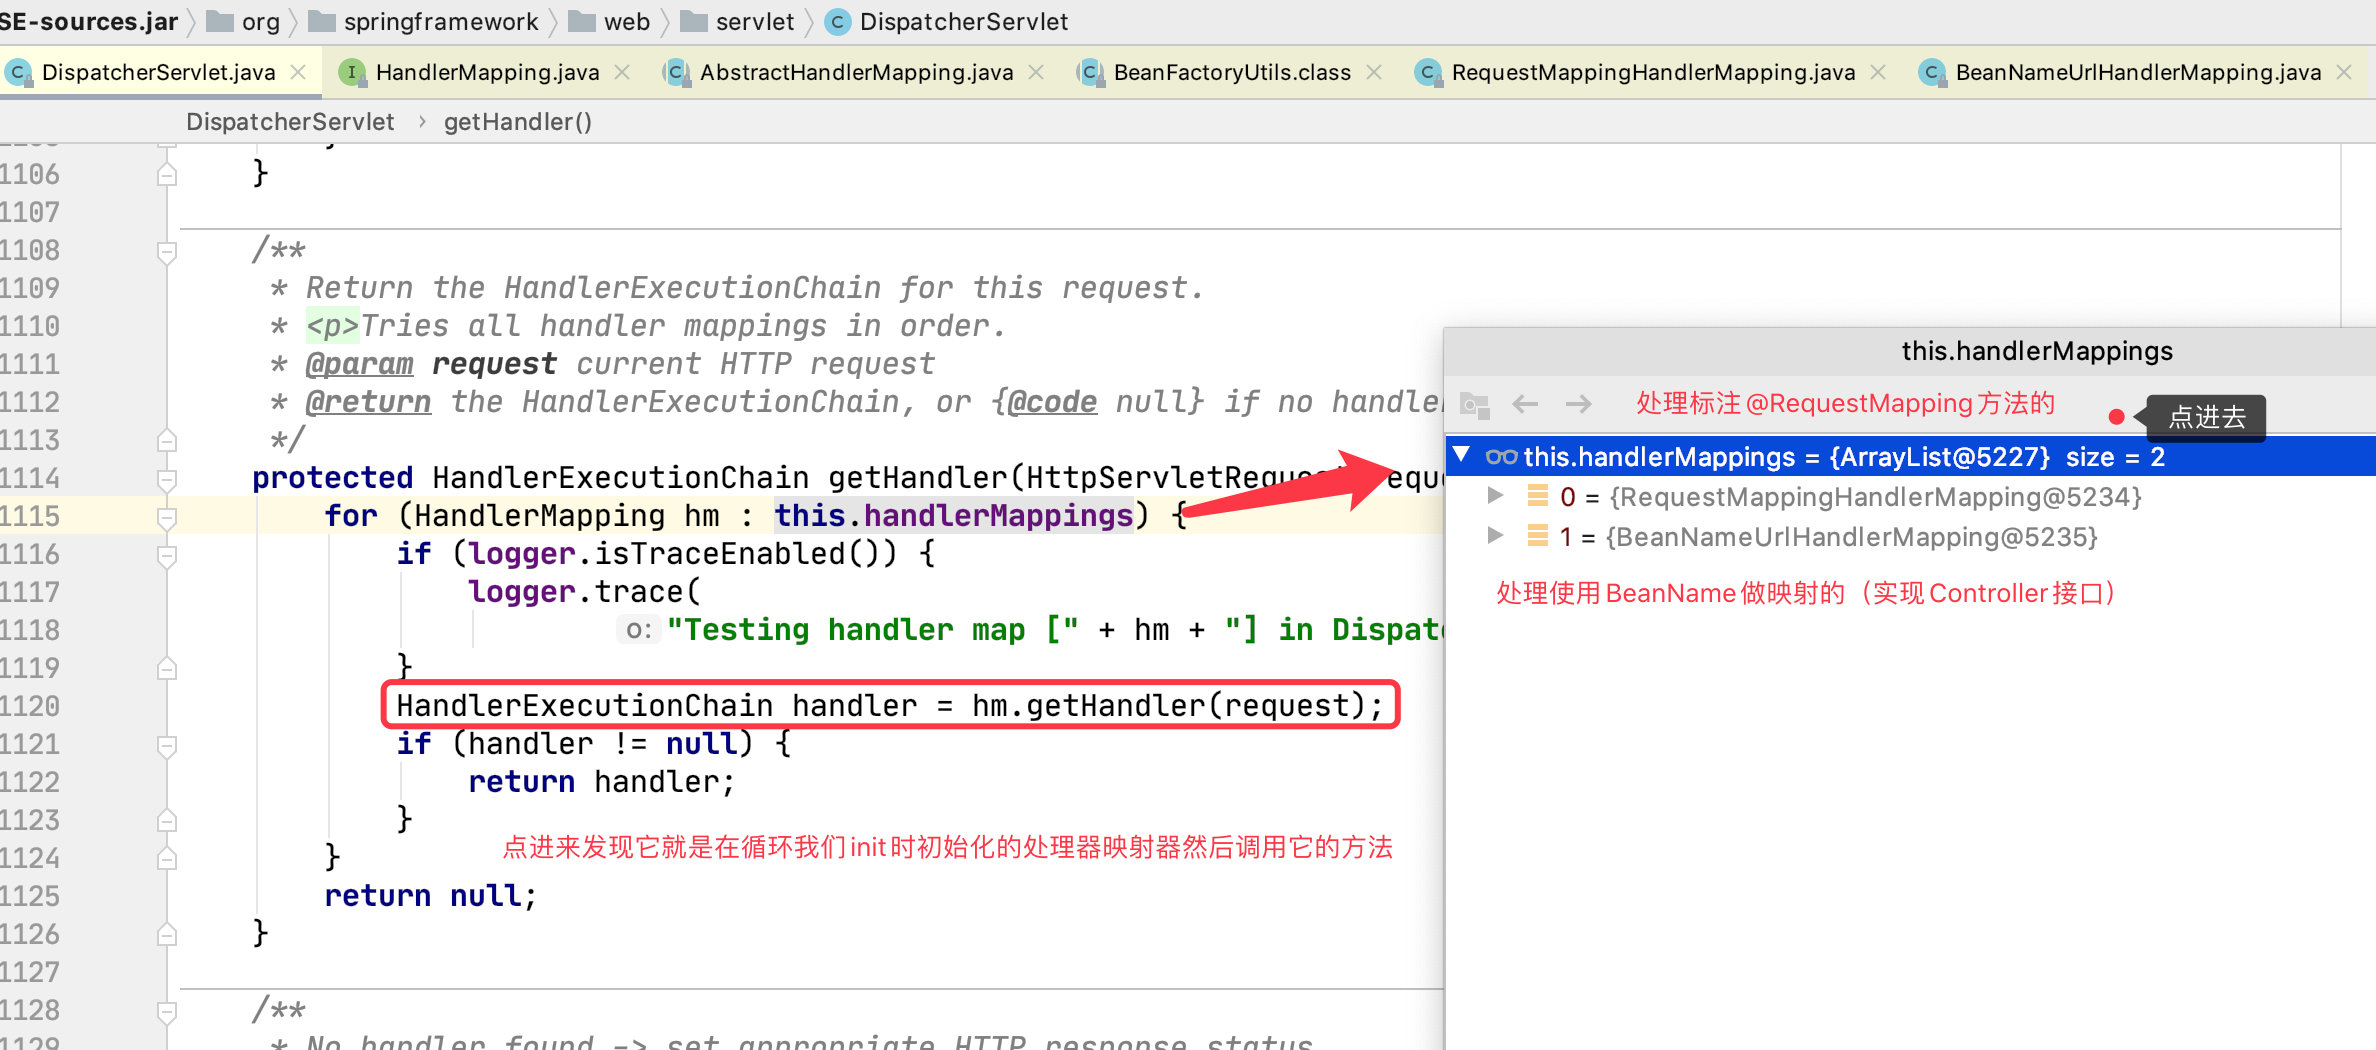Close the RequestMappingHandlerMapping.java tab
This screenshot has width=2376, height=1050.
[1878, 72]
